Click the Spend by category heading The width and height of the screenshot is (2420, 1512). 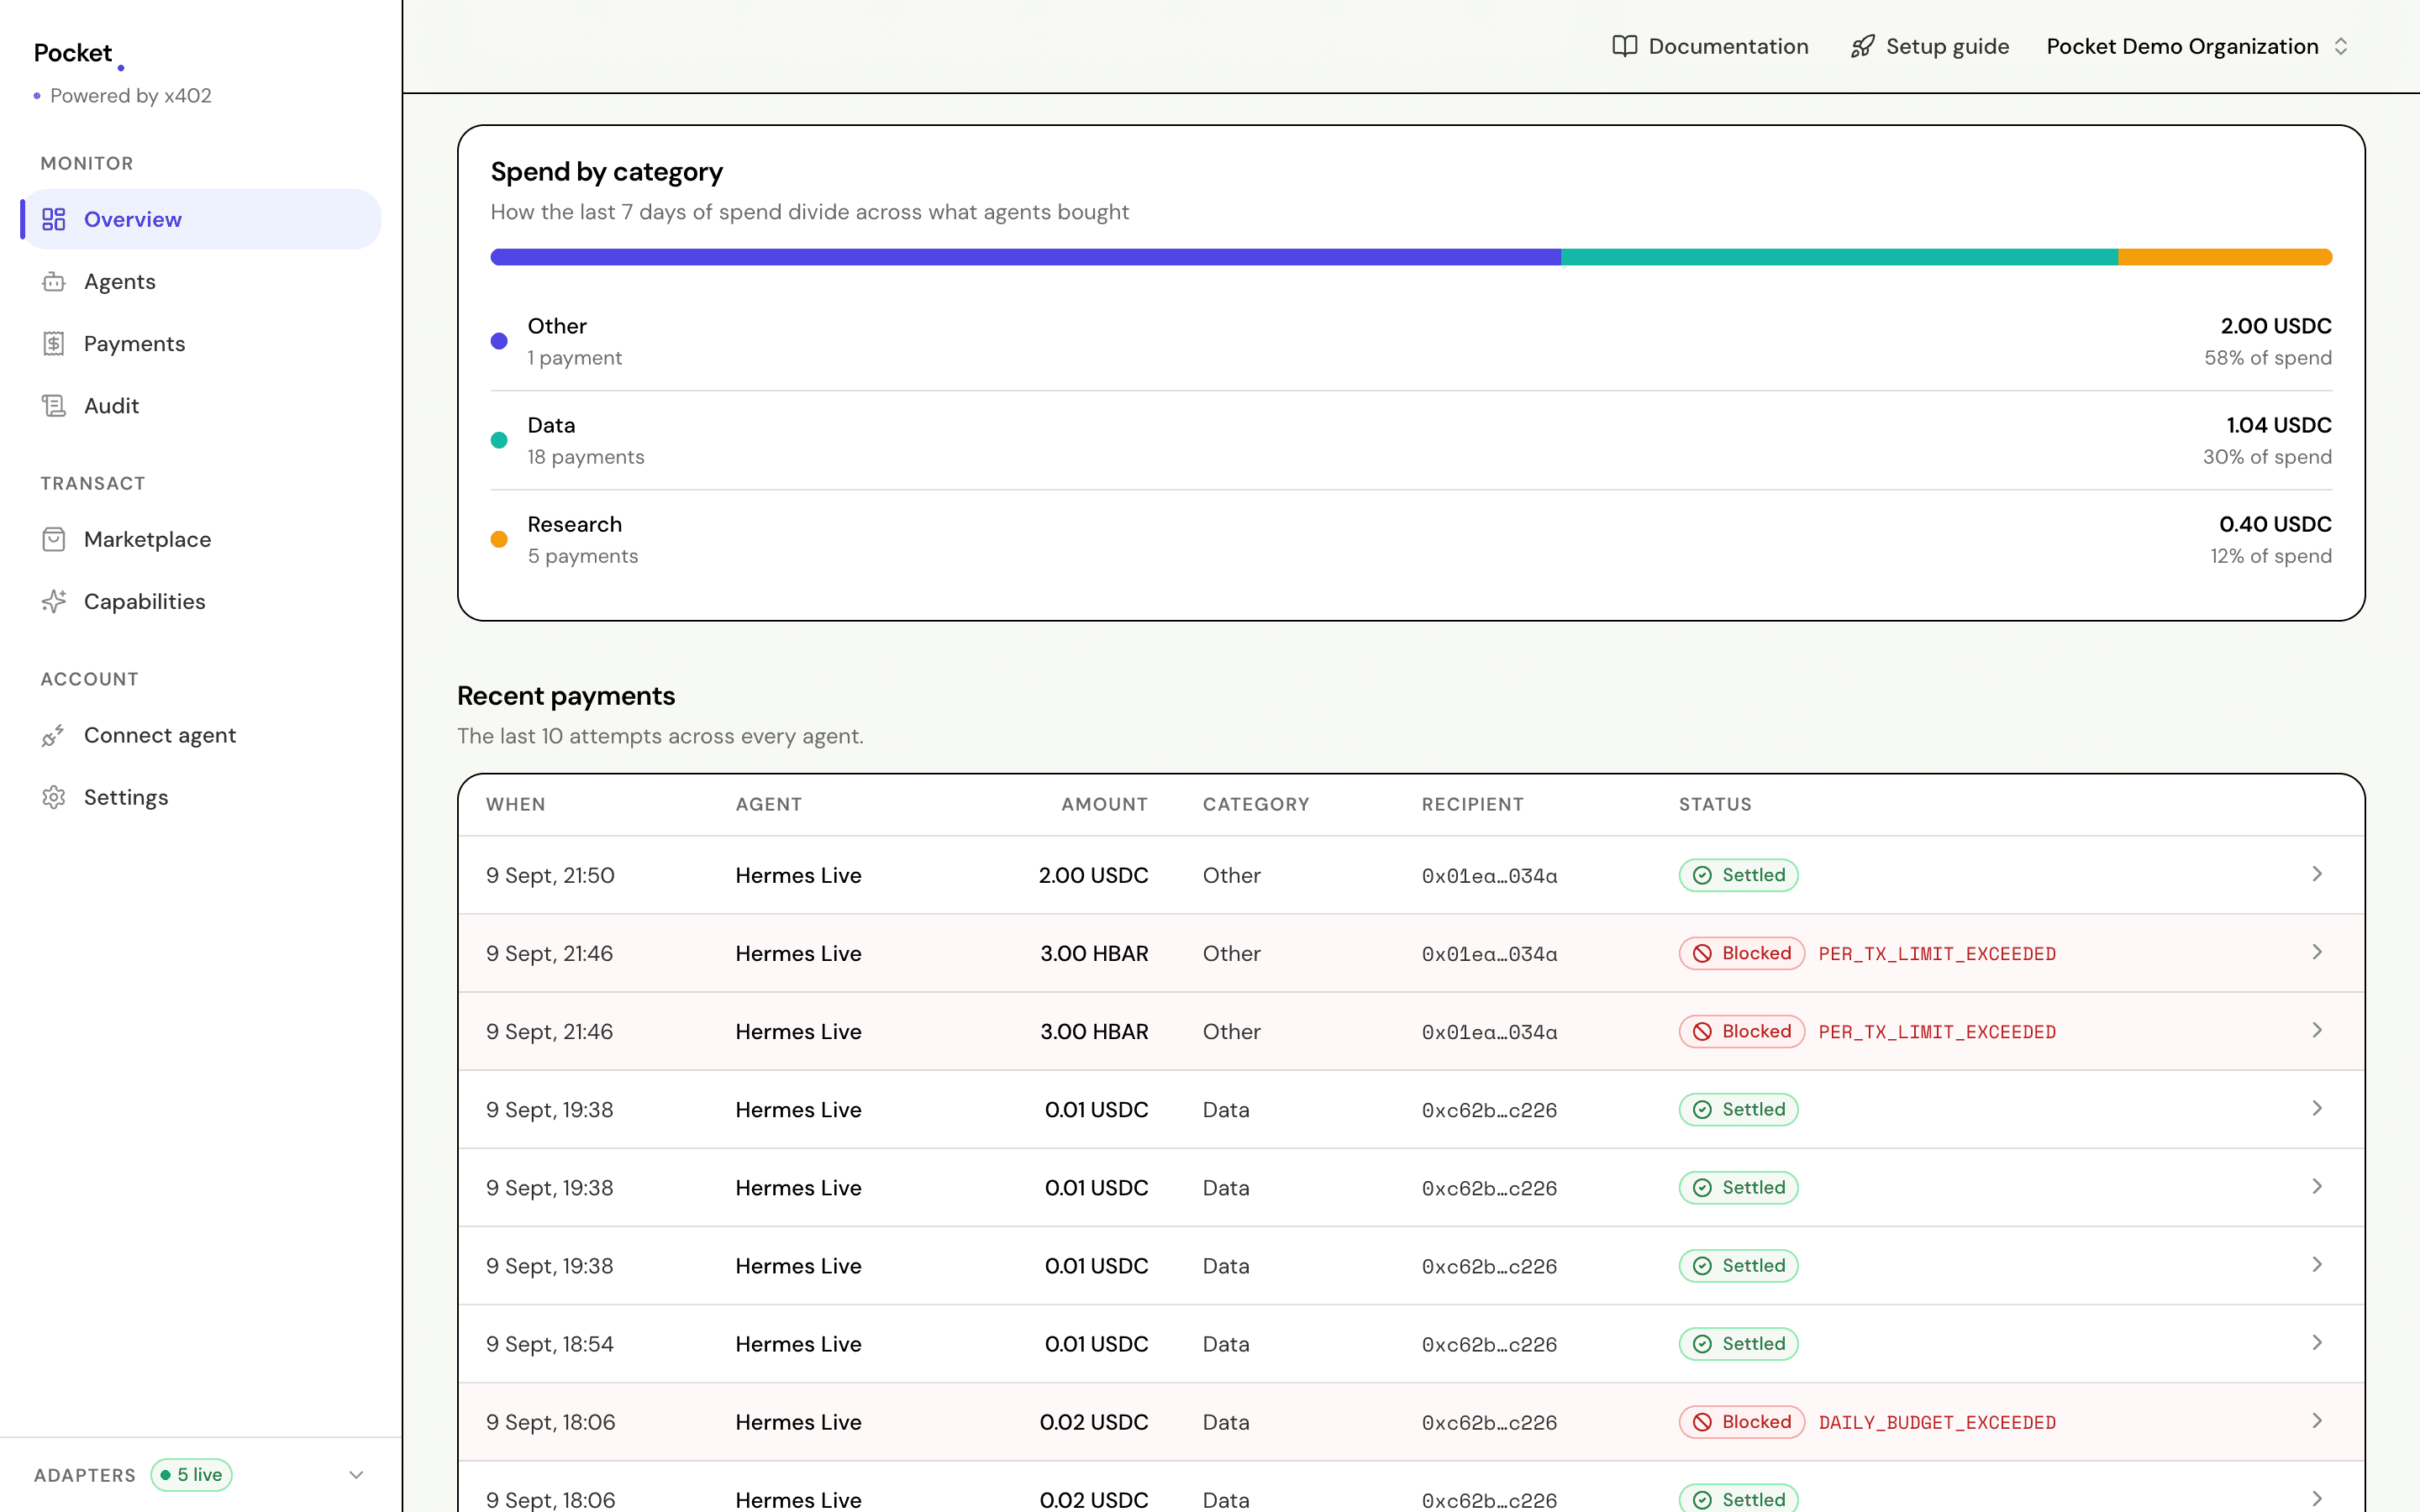pos(607,172)
